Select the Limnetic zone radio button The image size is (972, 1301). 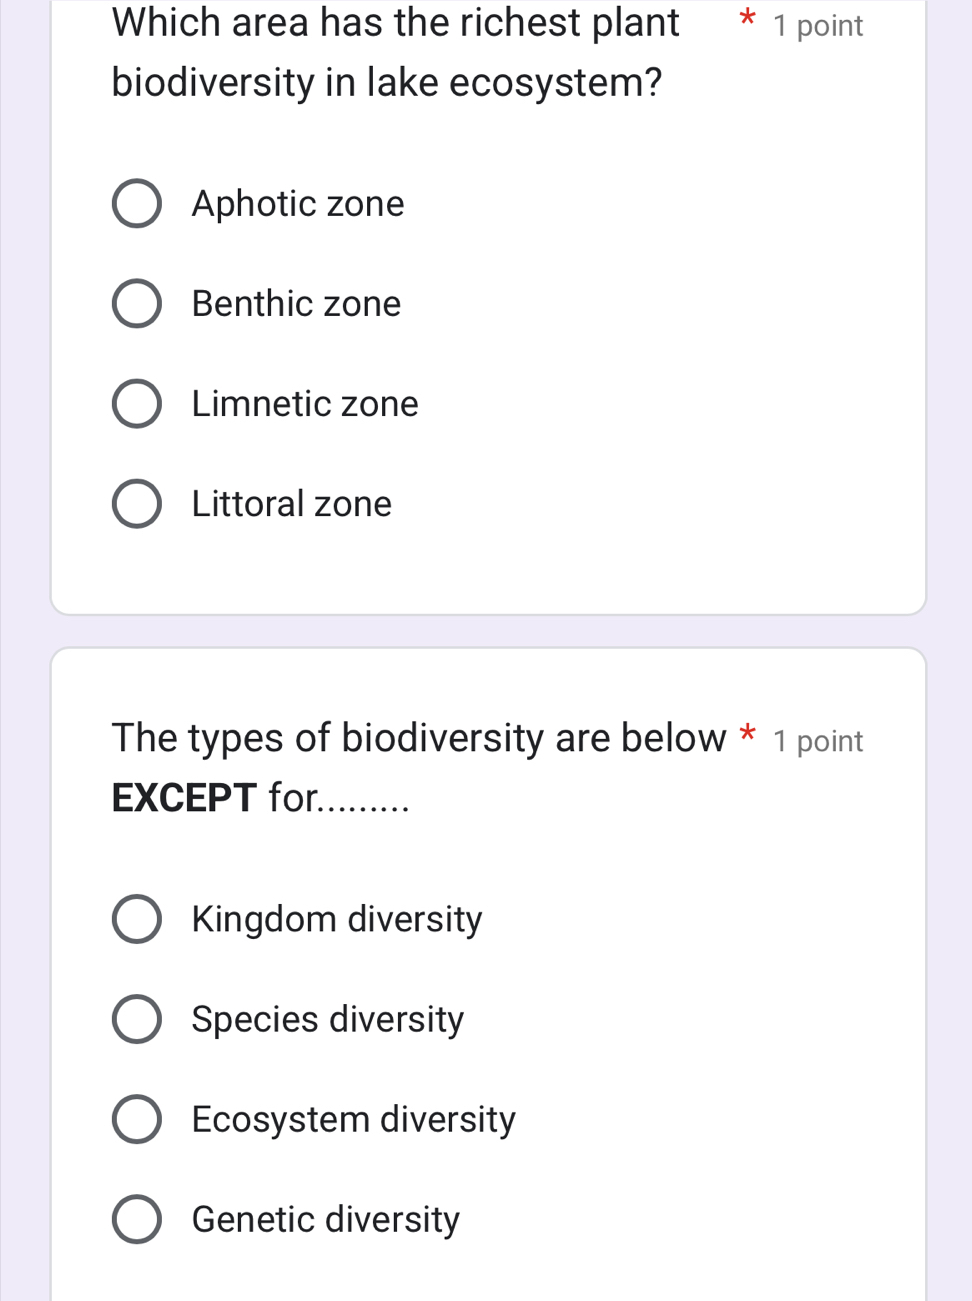[x=137, y=404]
